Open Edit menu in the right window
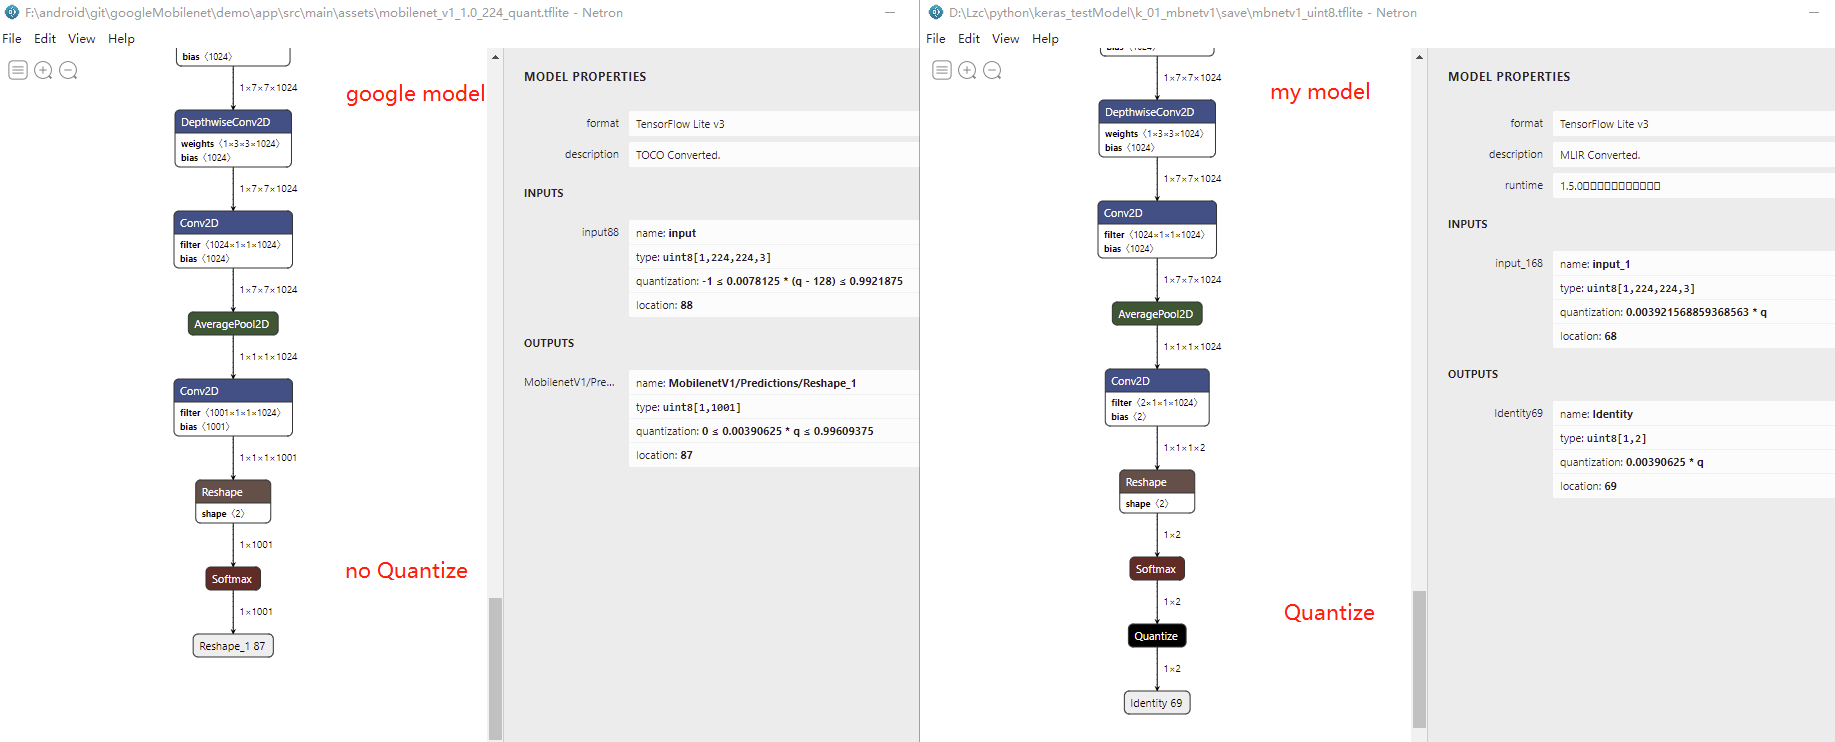Viewport: 1835px width, 742px height. click(969, 39)
